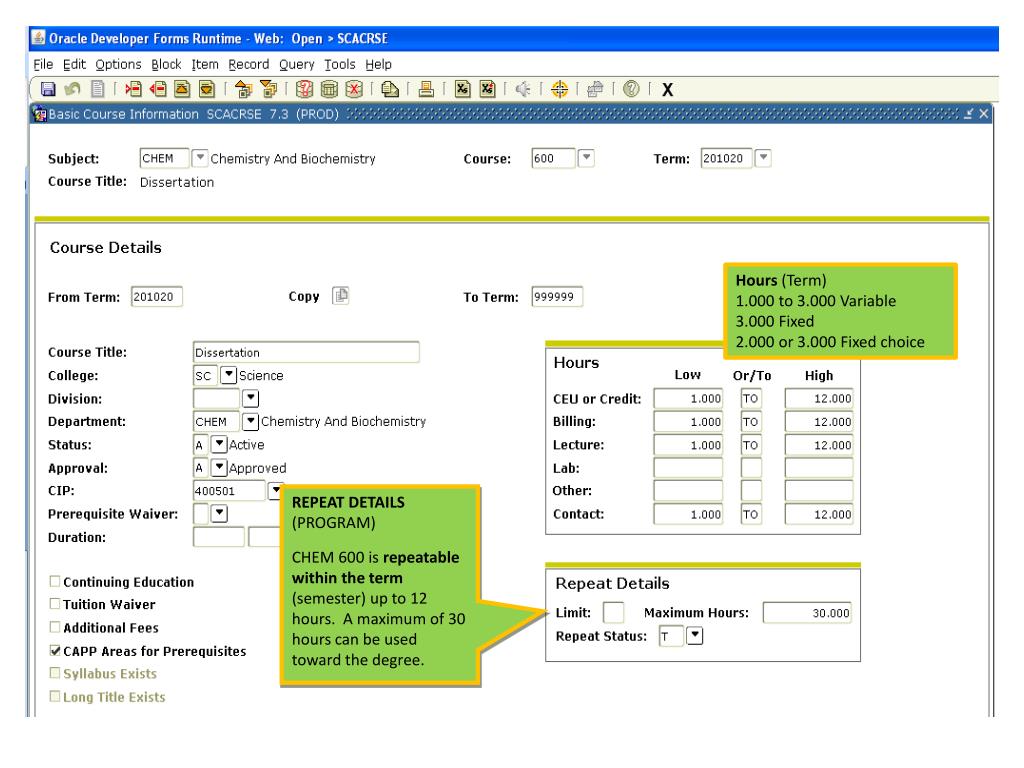The image size is (1024, 768).
Task: Open the Record menu
Action: (249, 64)
